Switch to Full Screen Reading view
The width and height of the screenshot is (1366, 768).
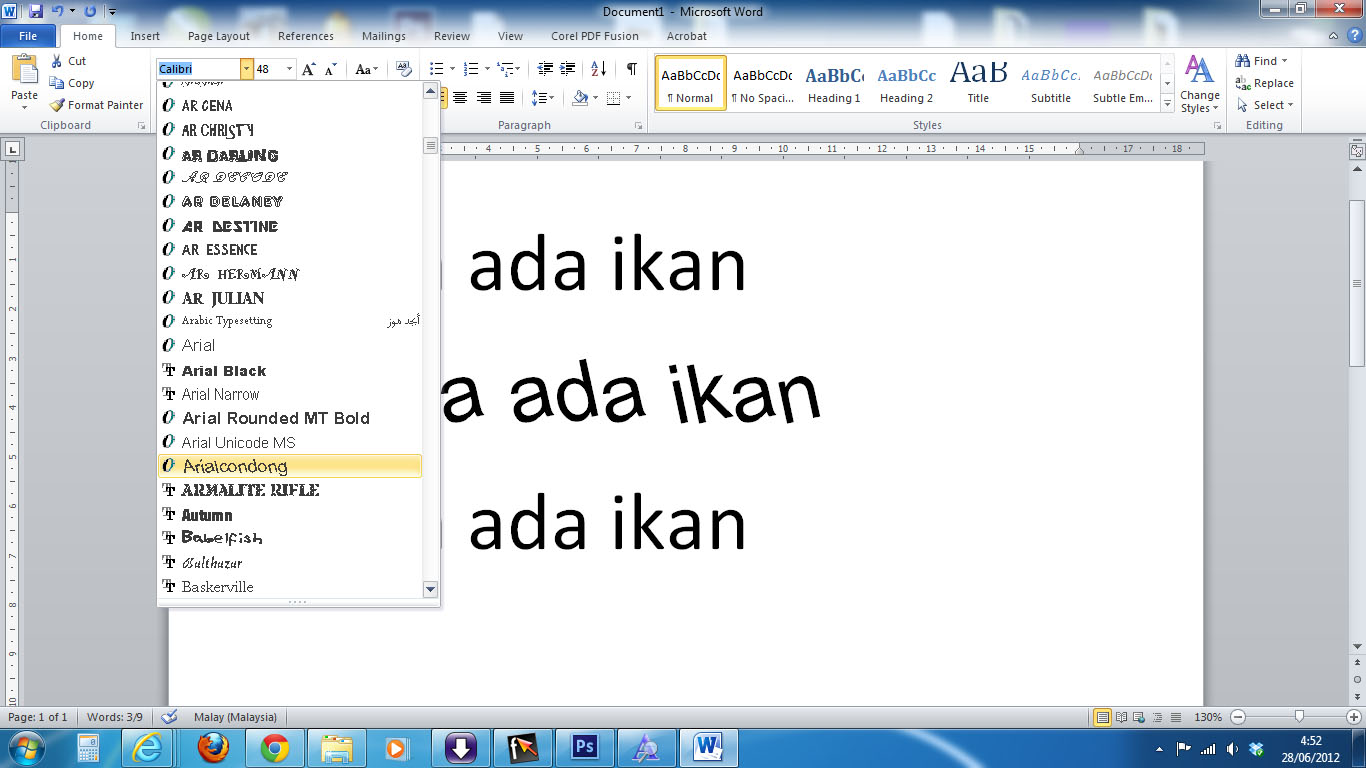(1122, 717)
